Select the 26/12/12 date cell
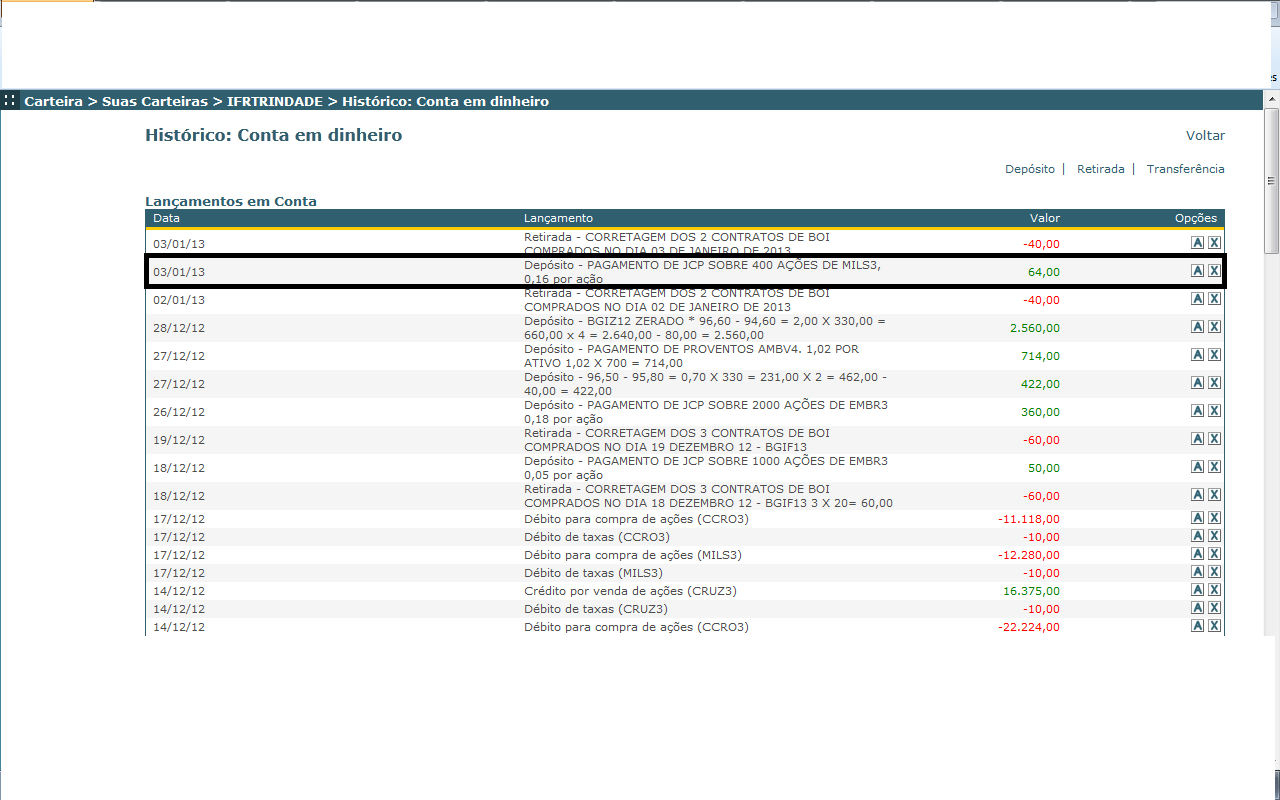This screenshot has width=1280, height=800. 179,412
